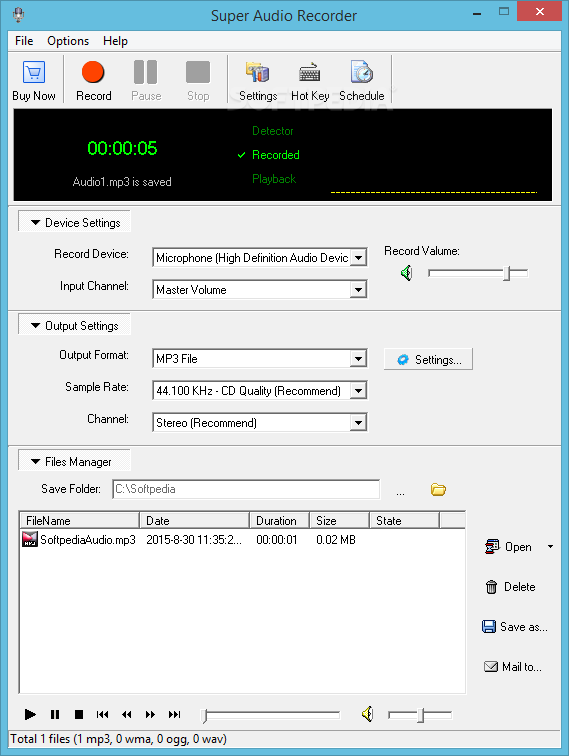The image size is (569, 756).
Task: Adjust the playback volume slider
Action: click(420, 715)
